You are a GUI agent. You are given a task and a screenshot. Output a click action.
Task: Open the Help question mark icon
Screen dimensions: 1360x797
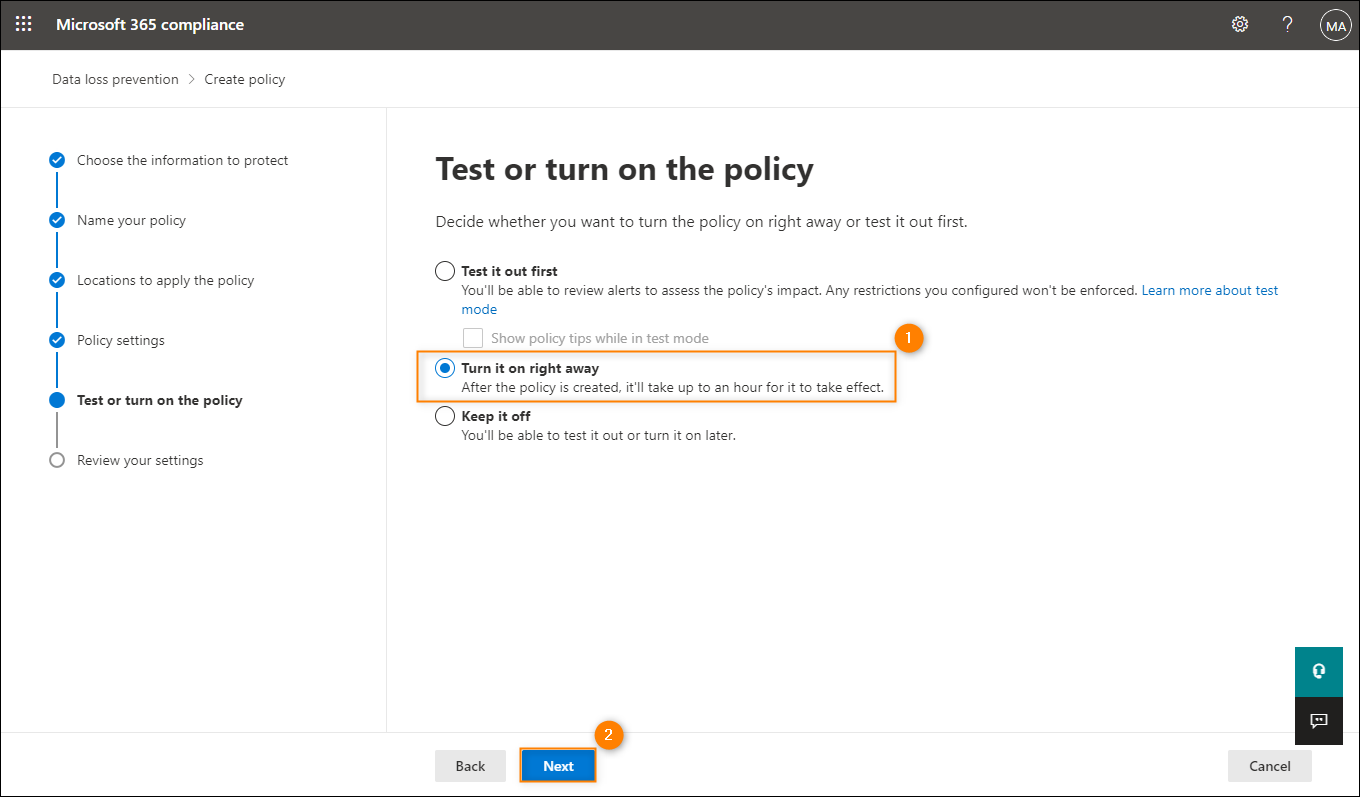click(1288, 24)
